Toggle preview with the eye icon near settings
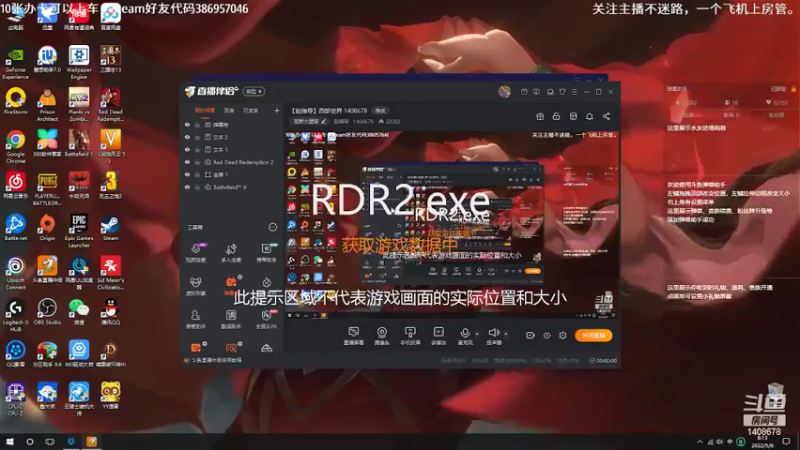The image size is (800, 450). (x=546, y=335)
